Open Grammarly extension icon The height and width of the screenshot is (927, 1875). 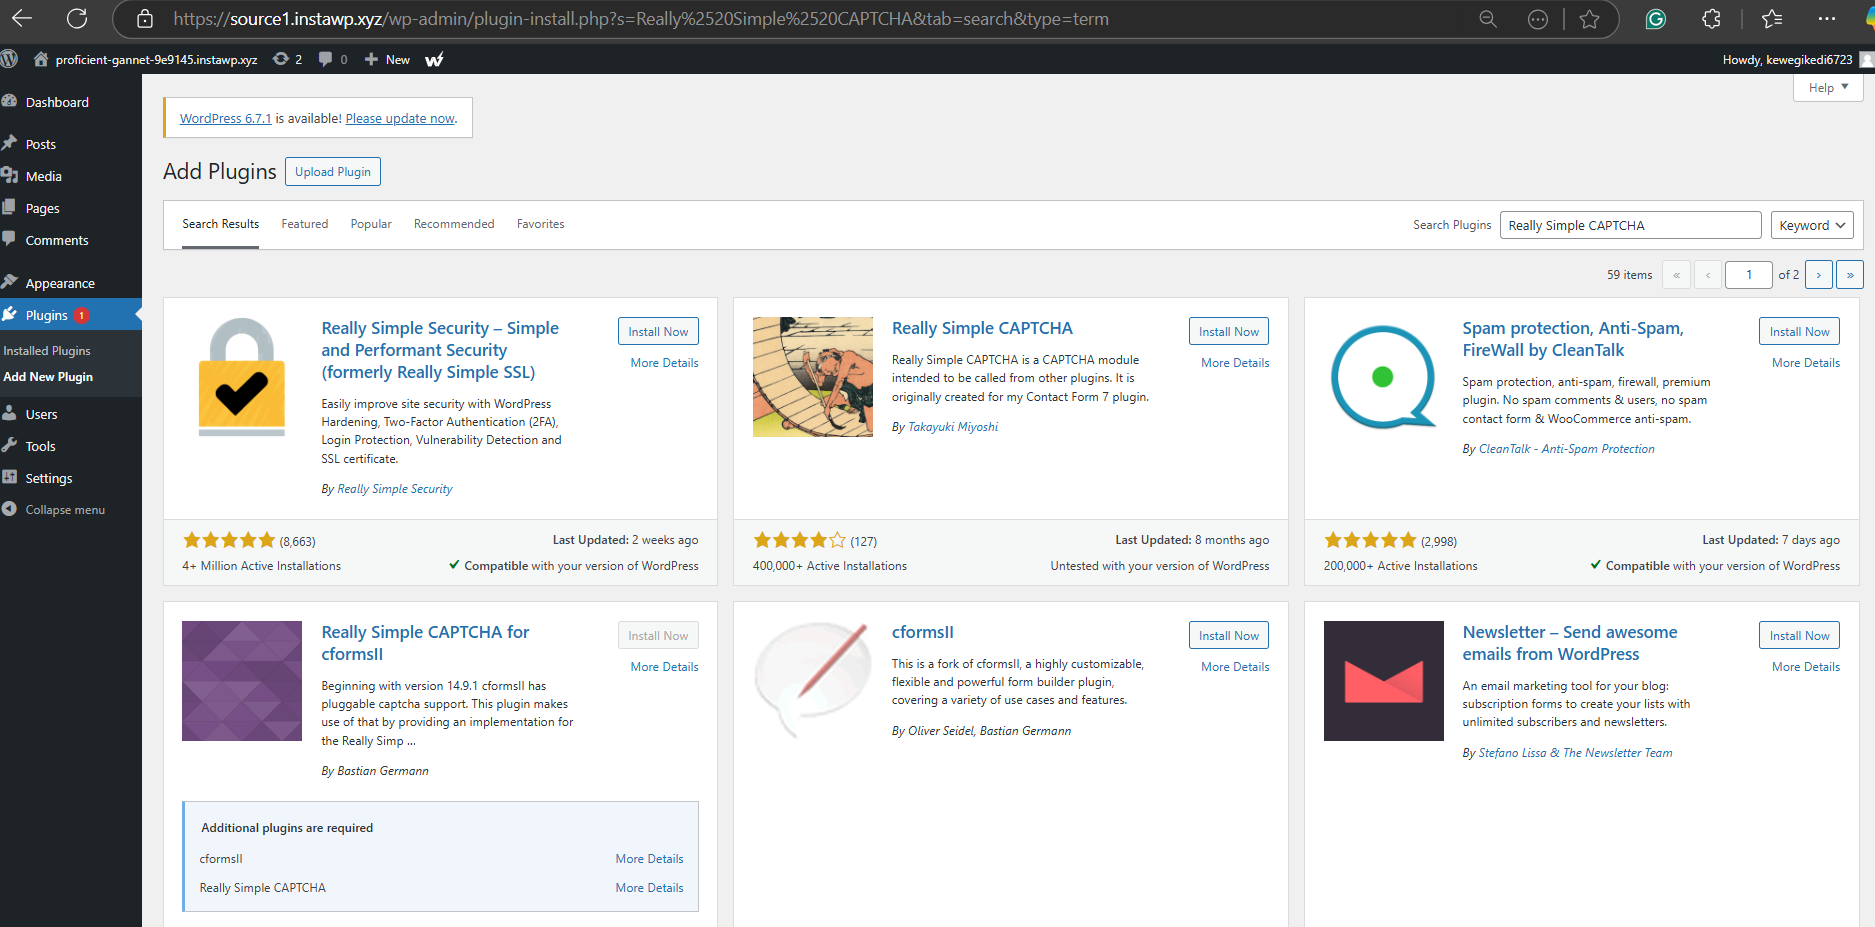click(1656, 19)
